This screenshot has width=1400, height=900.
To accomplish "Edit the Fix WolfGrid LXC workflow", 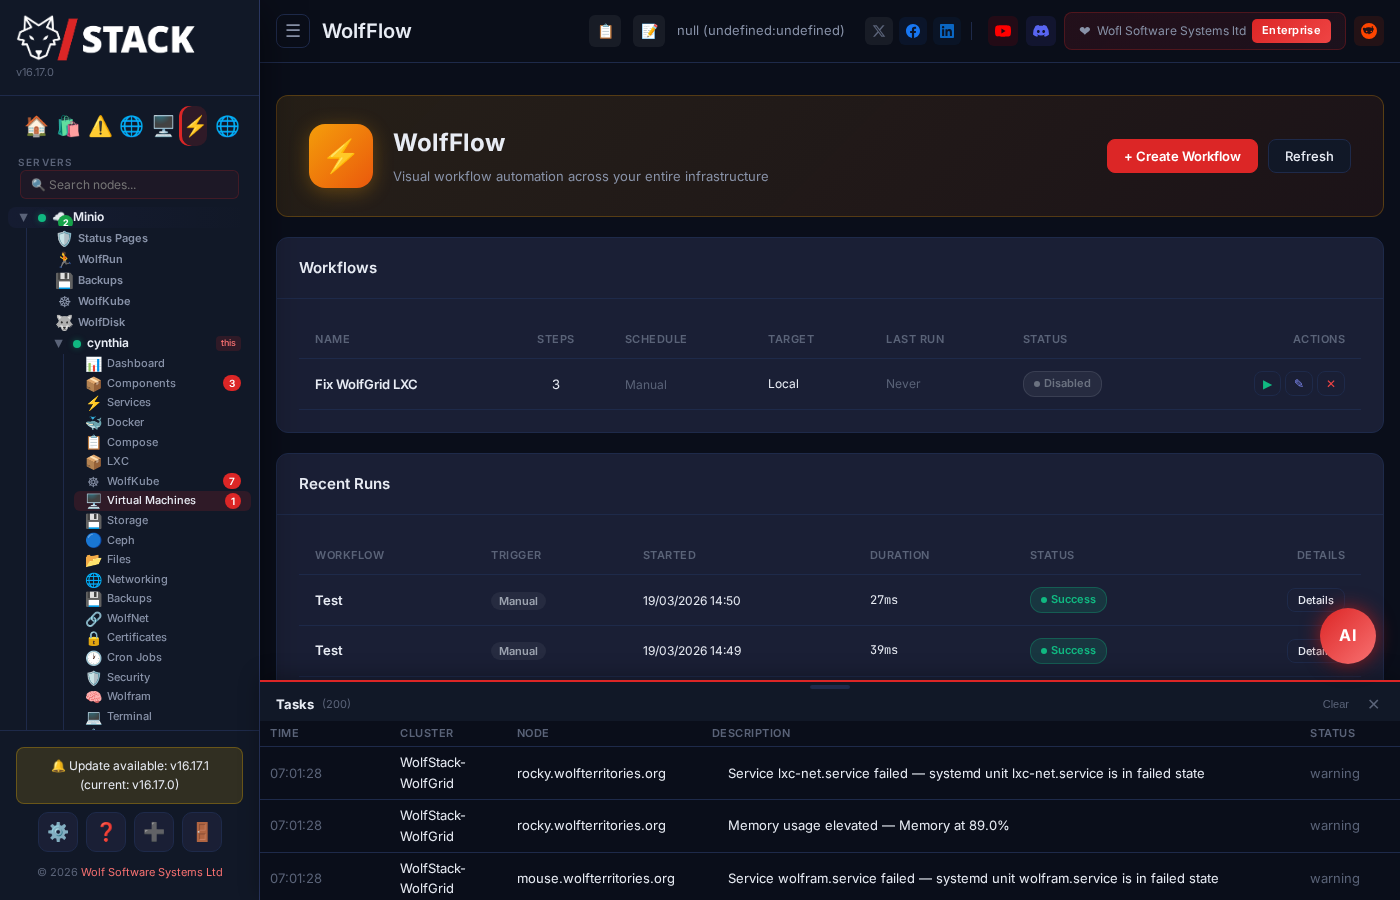I will (x=1299, y=384).
